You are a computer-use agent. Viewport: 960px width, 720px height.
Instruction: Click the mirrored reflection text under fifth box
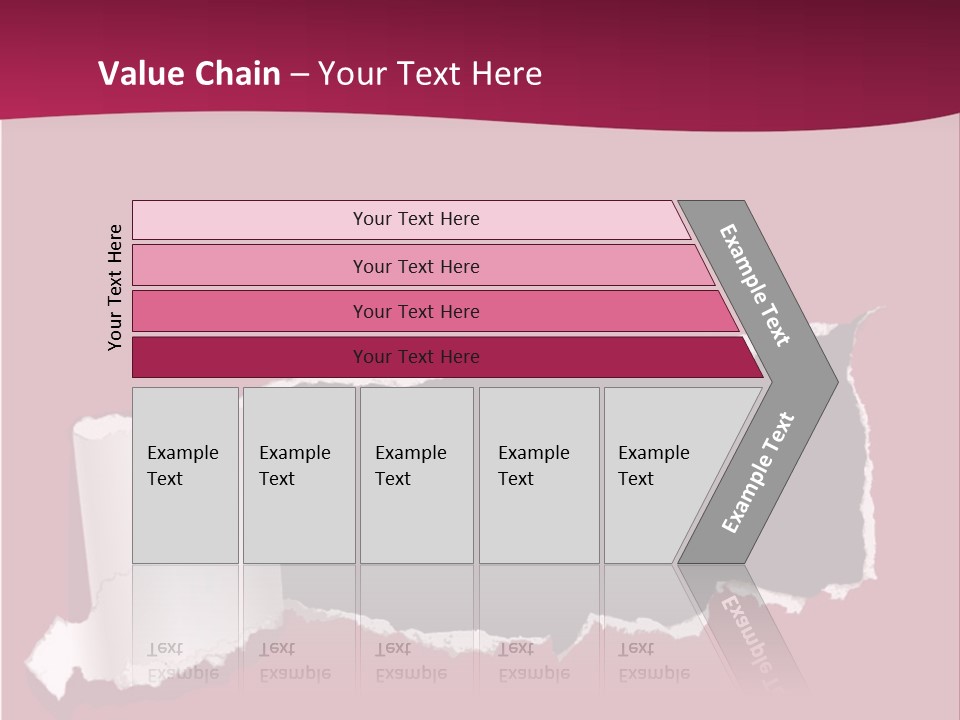653,662
